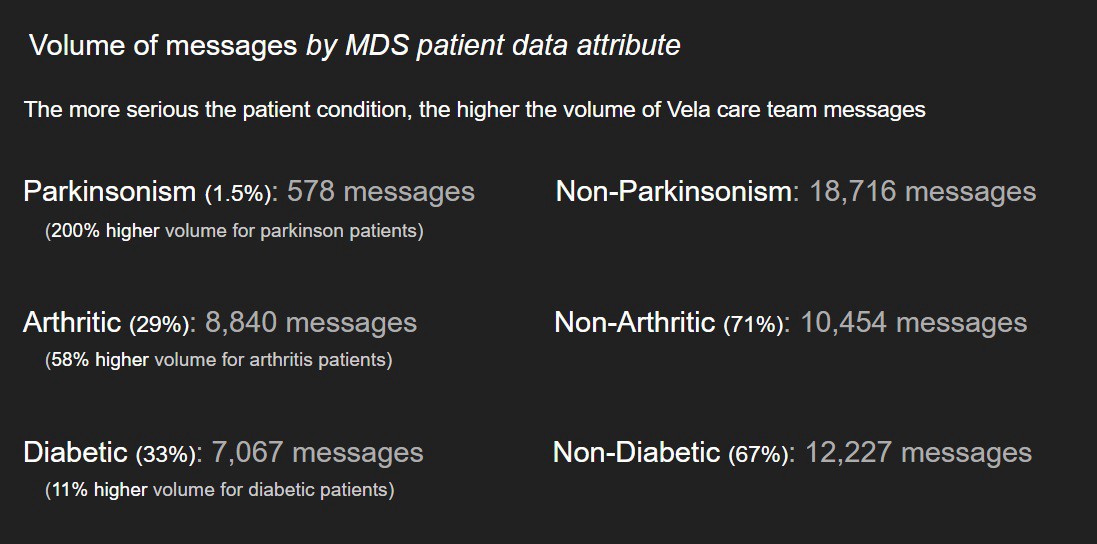This screenshot has height=544, width=1097.
Task: Select the 12,227 messages figure
Action: point(919,452)
